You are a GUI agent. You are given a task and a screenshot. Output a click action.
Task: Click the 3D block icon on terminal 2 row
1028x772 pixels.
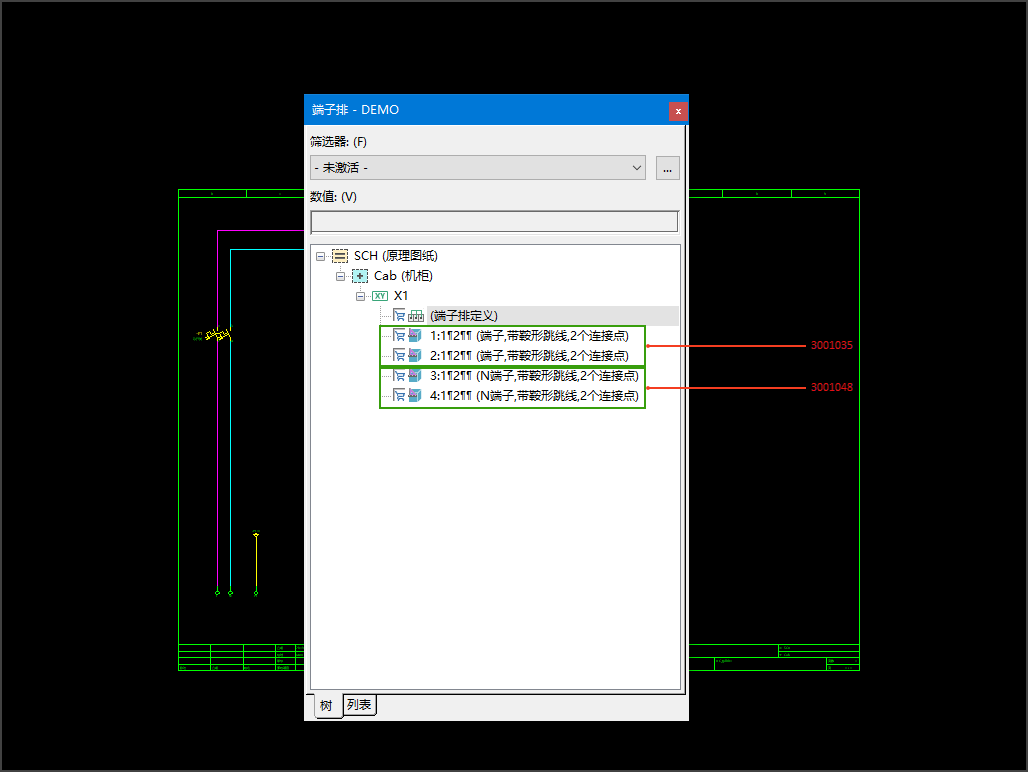tap(415, 356)
